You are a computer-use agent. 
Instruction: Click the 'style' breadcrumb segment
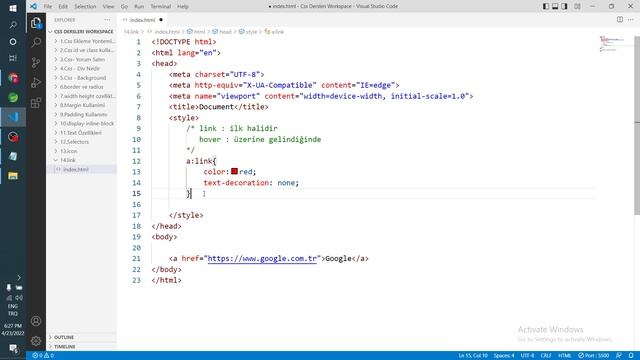click(x=248, y=31)
